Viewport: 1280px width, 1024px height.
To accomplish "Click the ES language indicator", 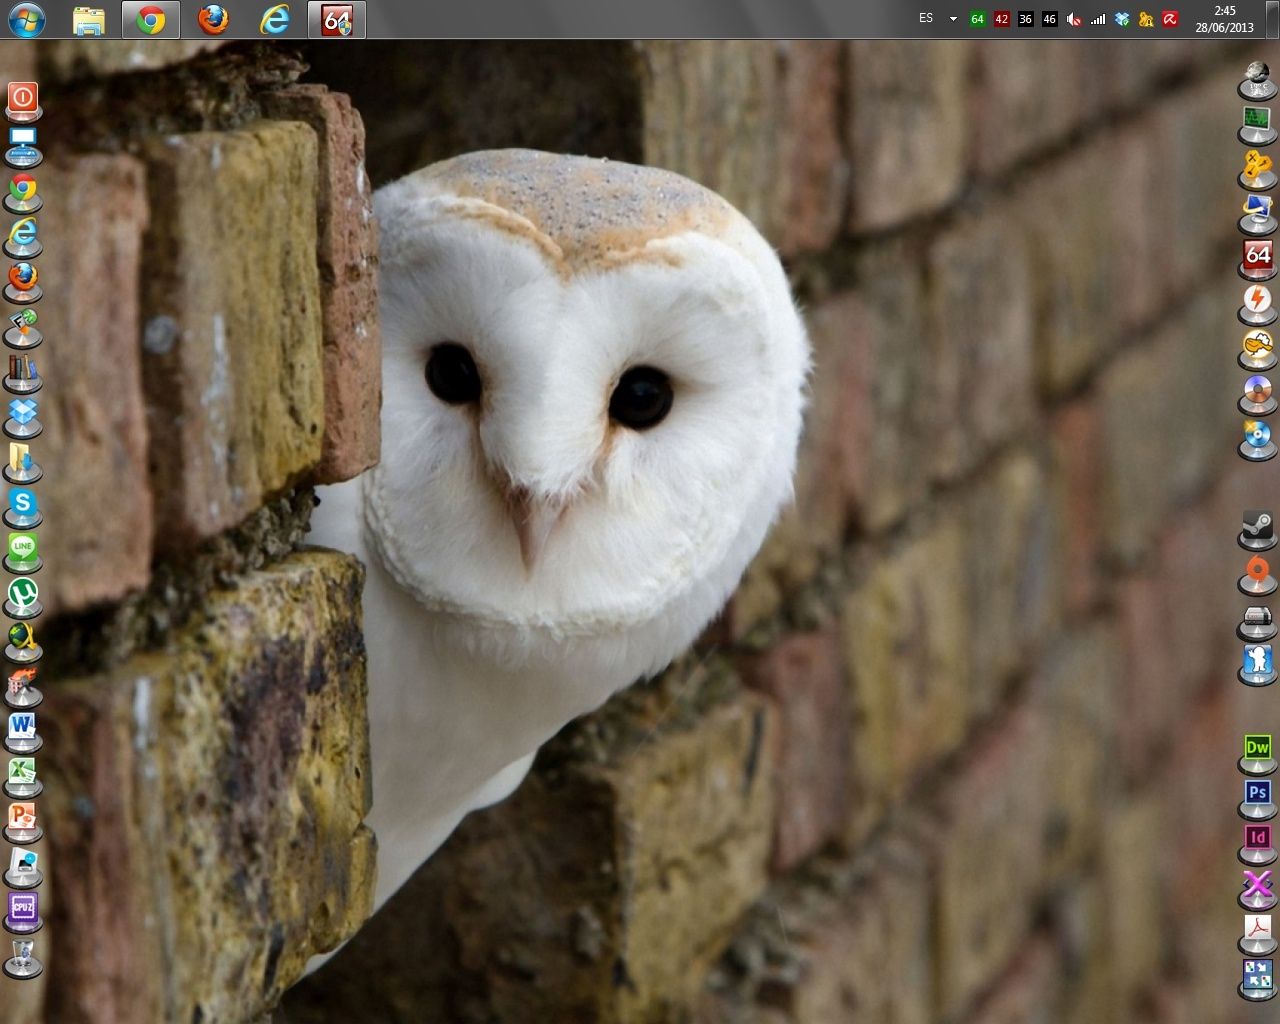I will (x=926, y=18).
